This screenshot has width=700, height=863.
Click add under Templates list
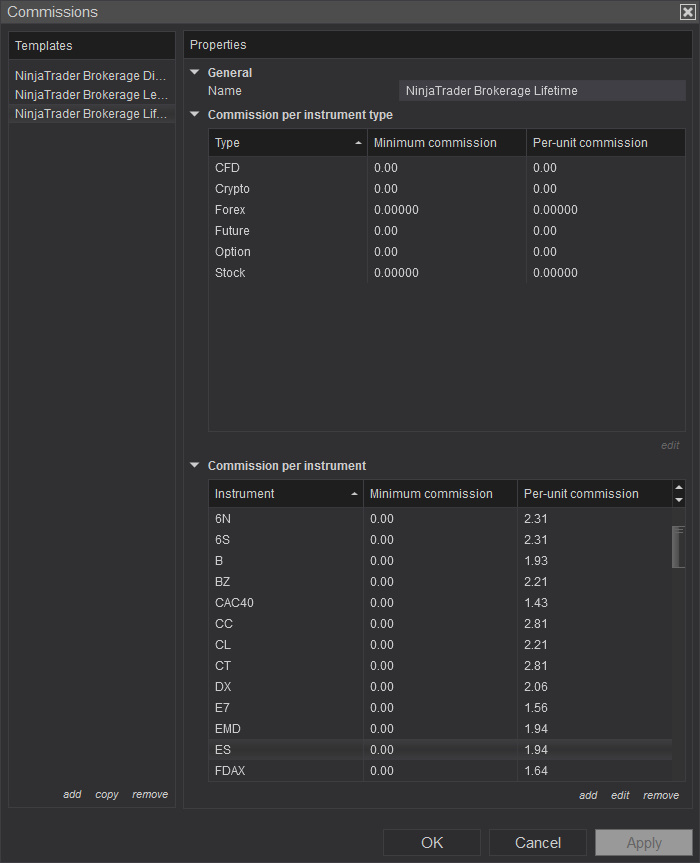click(72, 794)
